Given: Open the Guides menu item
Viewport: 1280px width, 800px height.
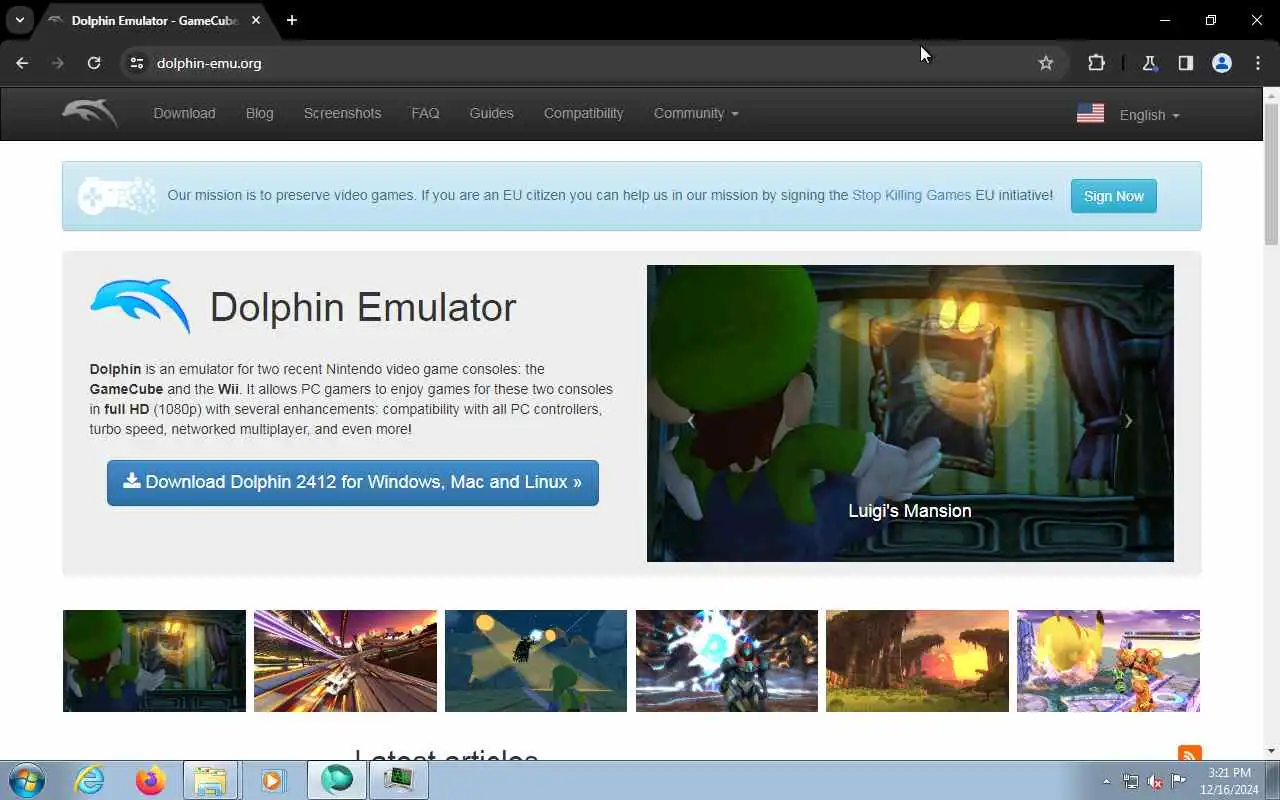Looking at the screenshot, I should pyautogui.click(x=491, y=113).
